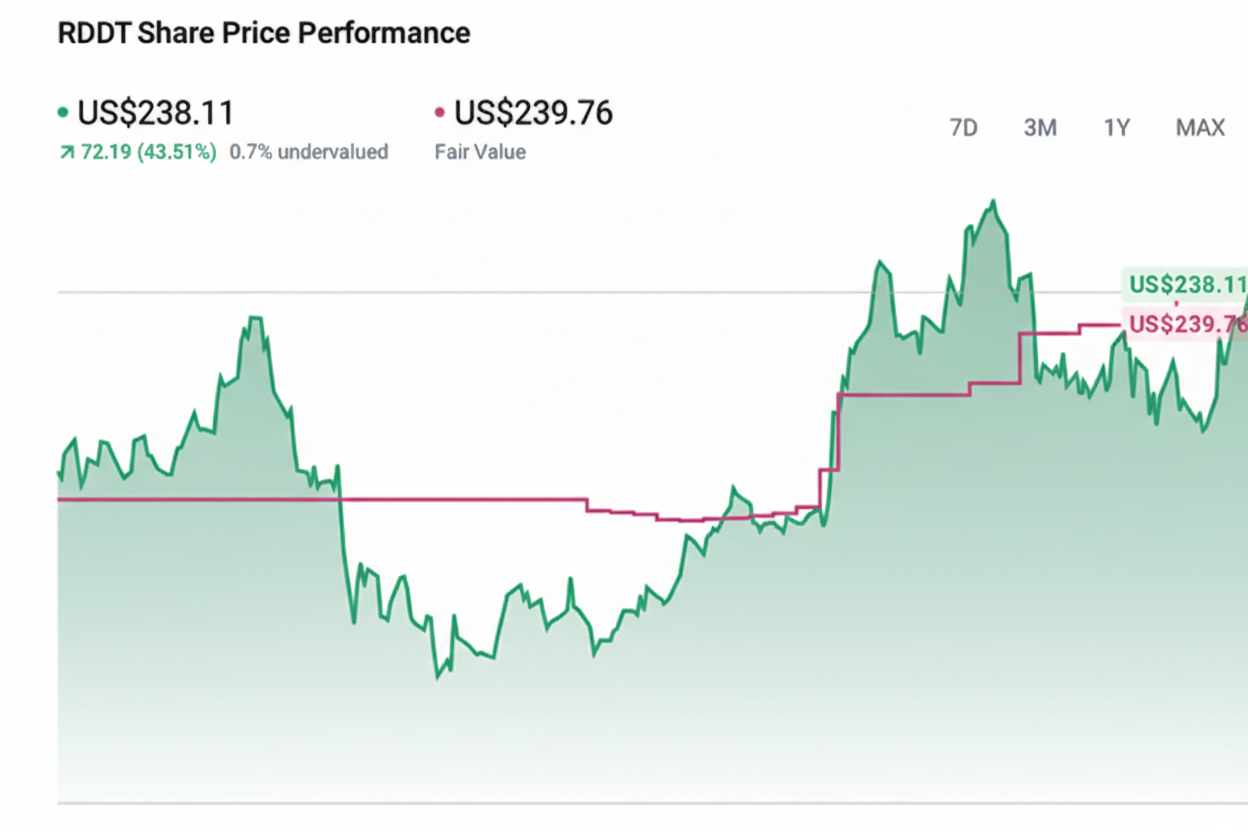1248x832 pixels.
Task: Click the green upward arrow icon
Action: coord(66,153)
